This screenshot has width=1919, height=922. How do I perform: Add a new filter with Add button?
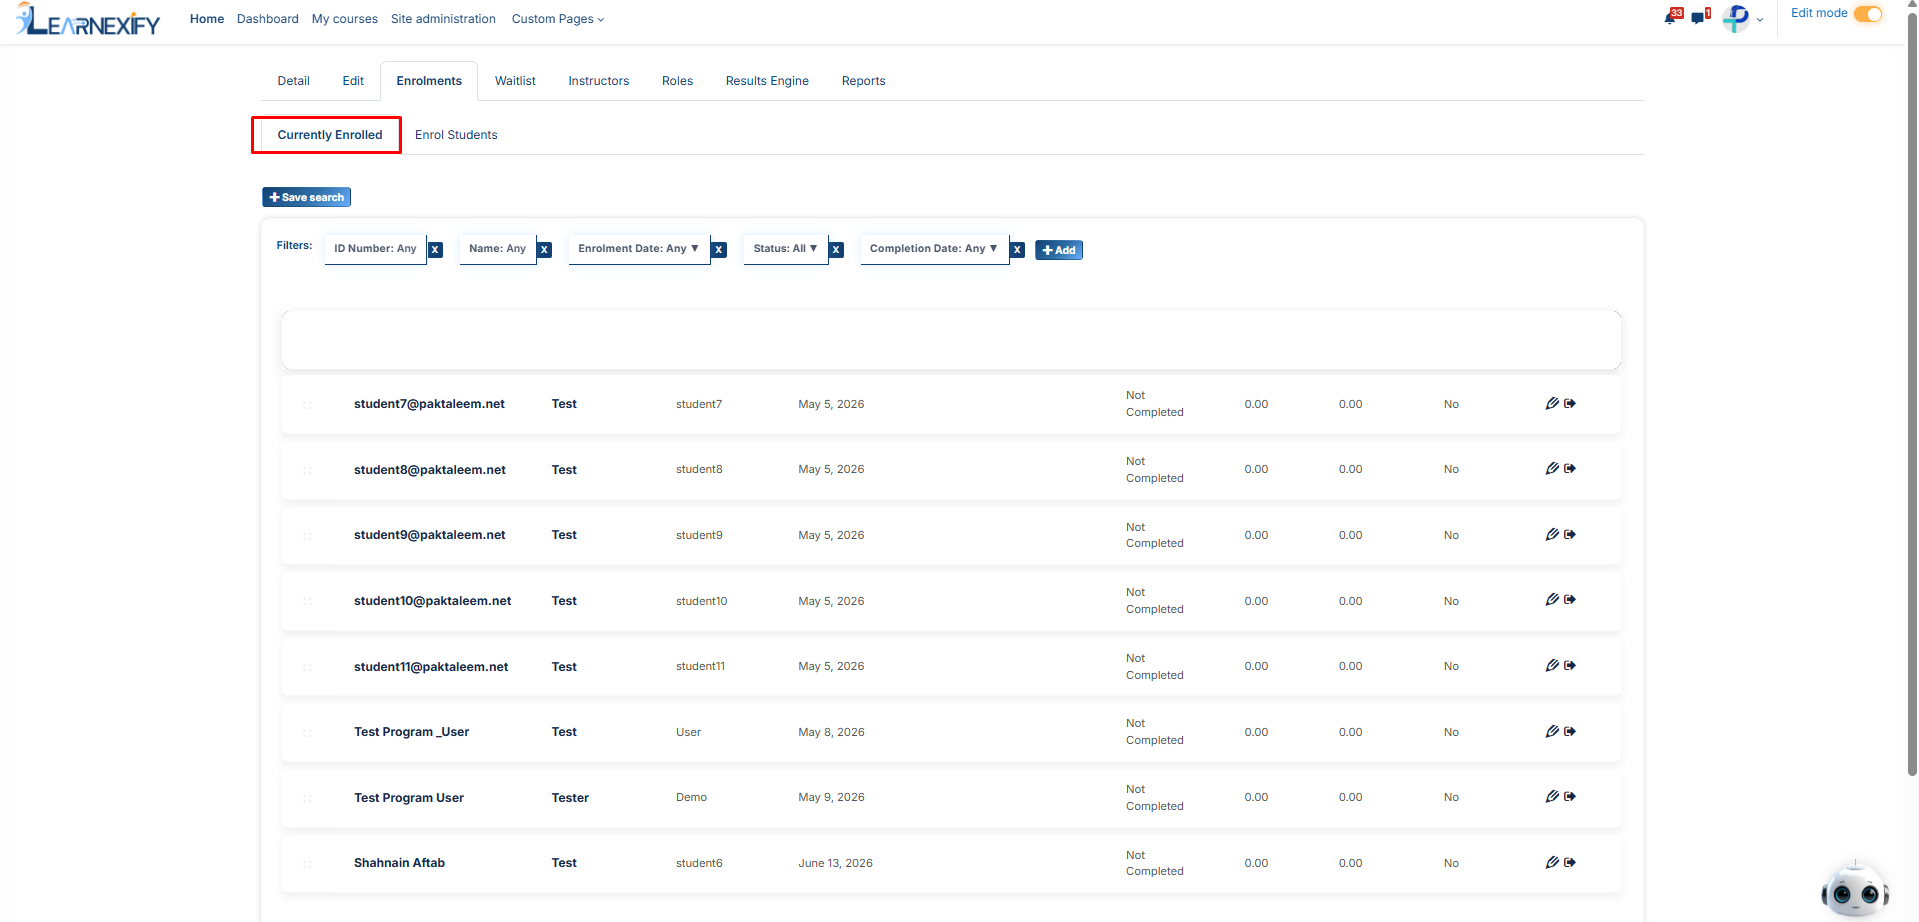pos(1059,250)
